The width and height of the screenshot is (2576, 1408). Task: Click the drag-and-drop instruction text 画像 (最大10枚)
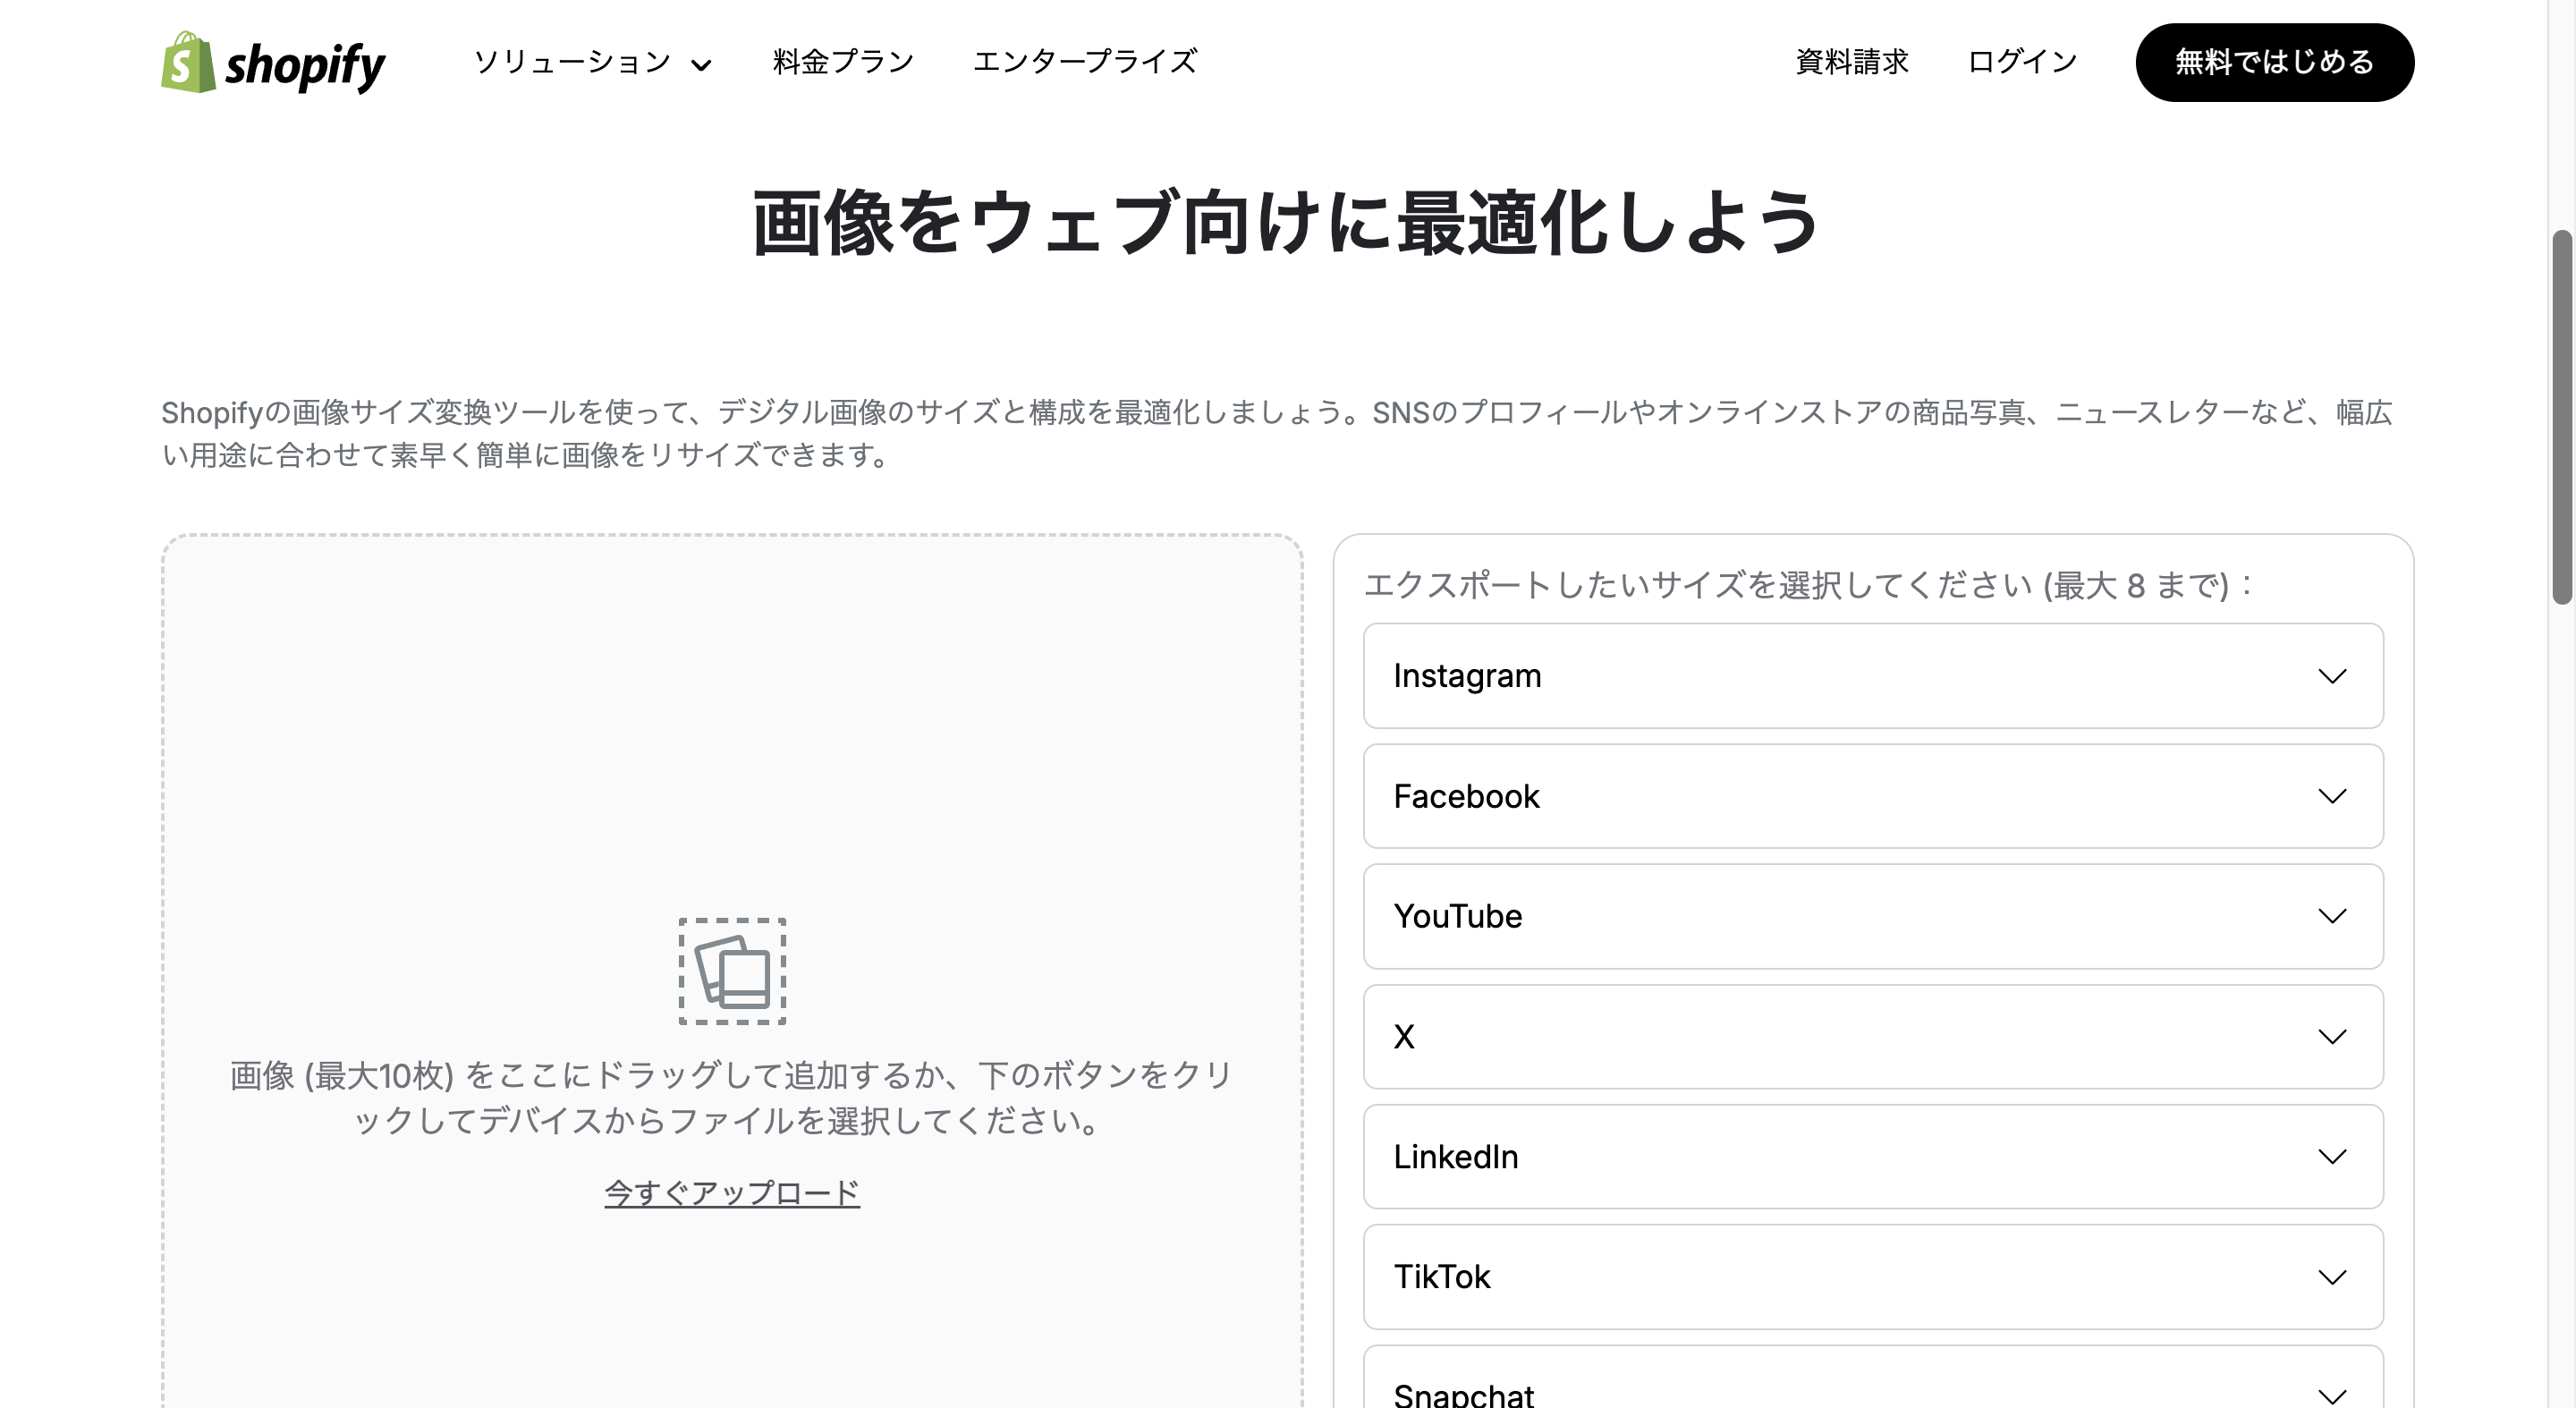point(732,1098)
